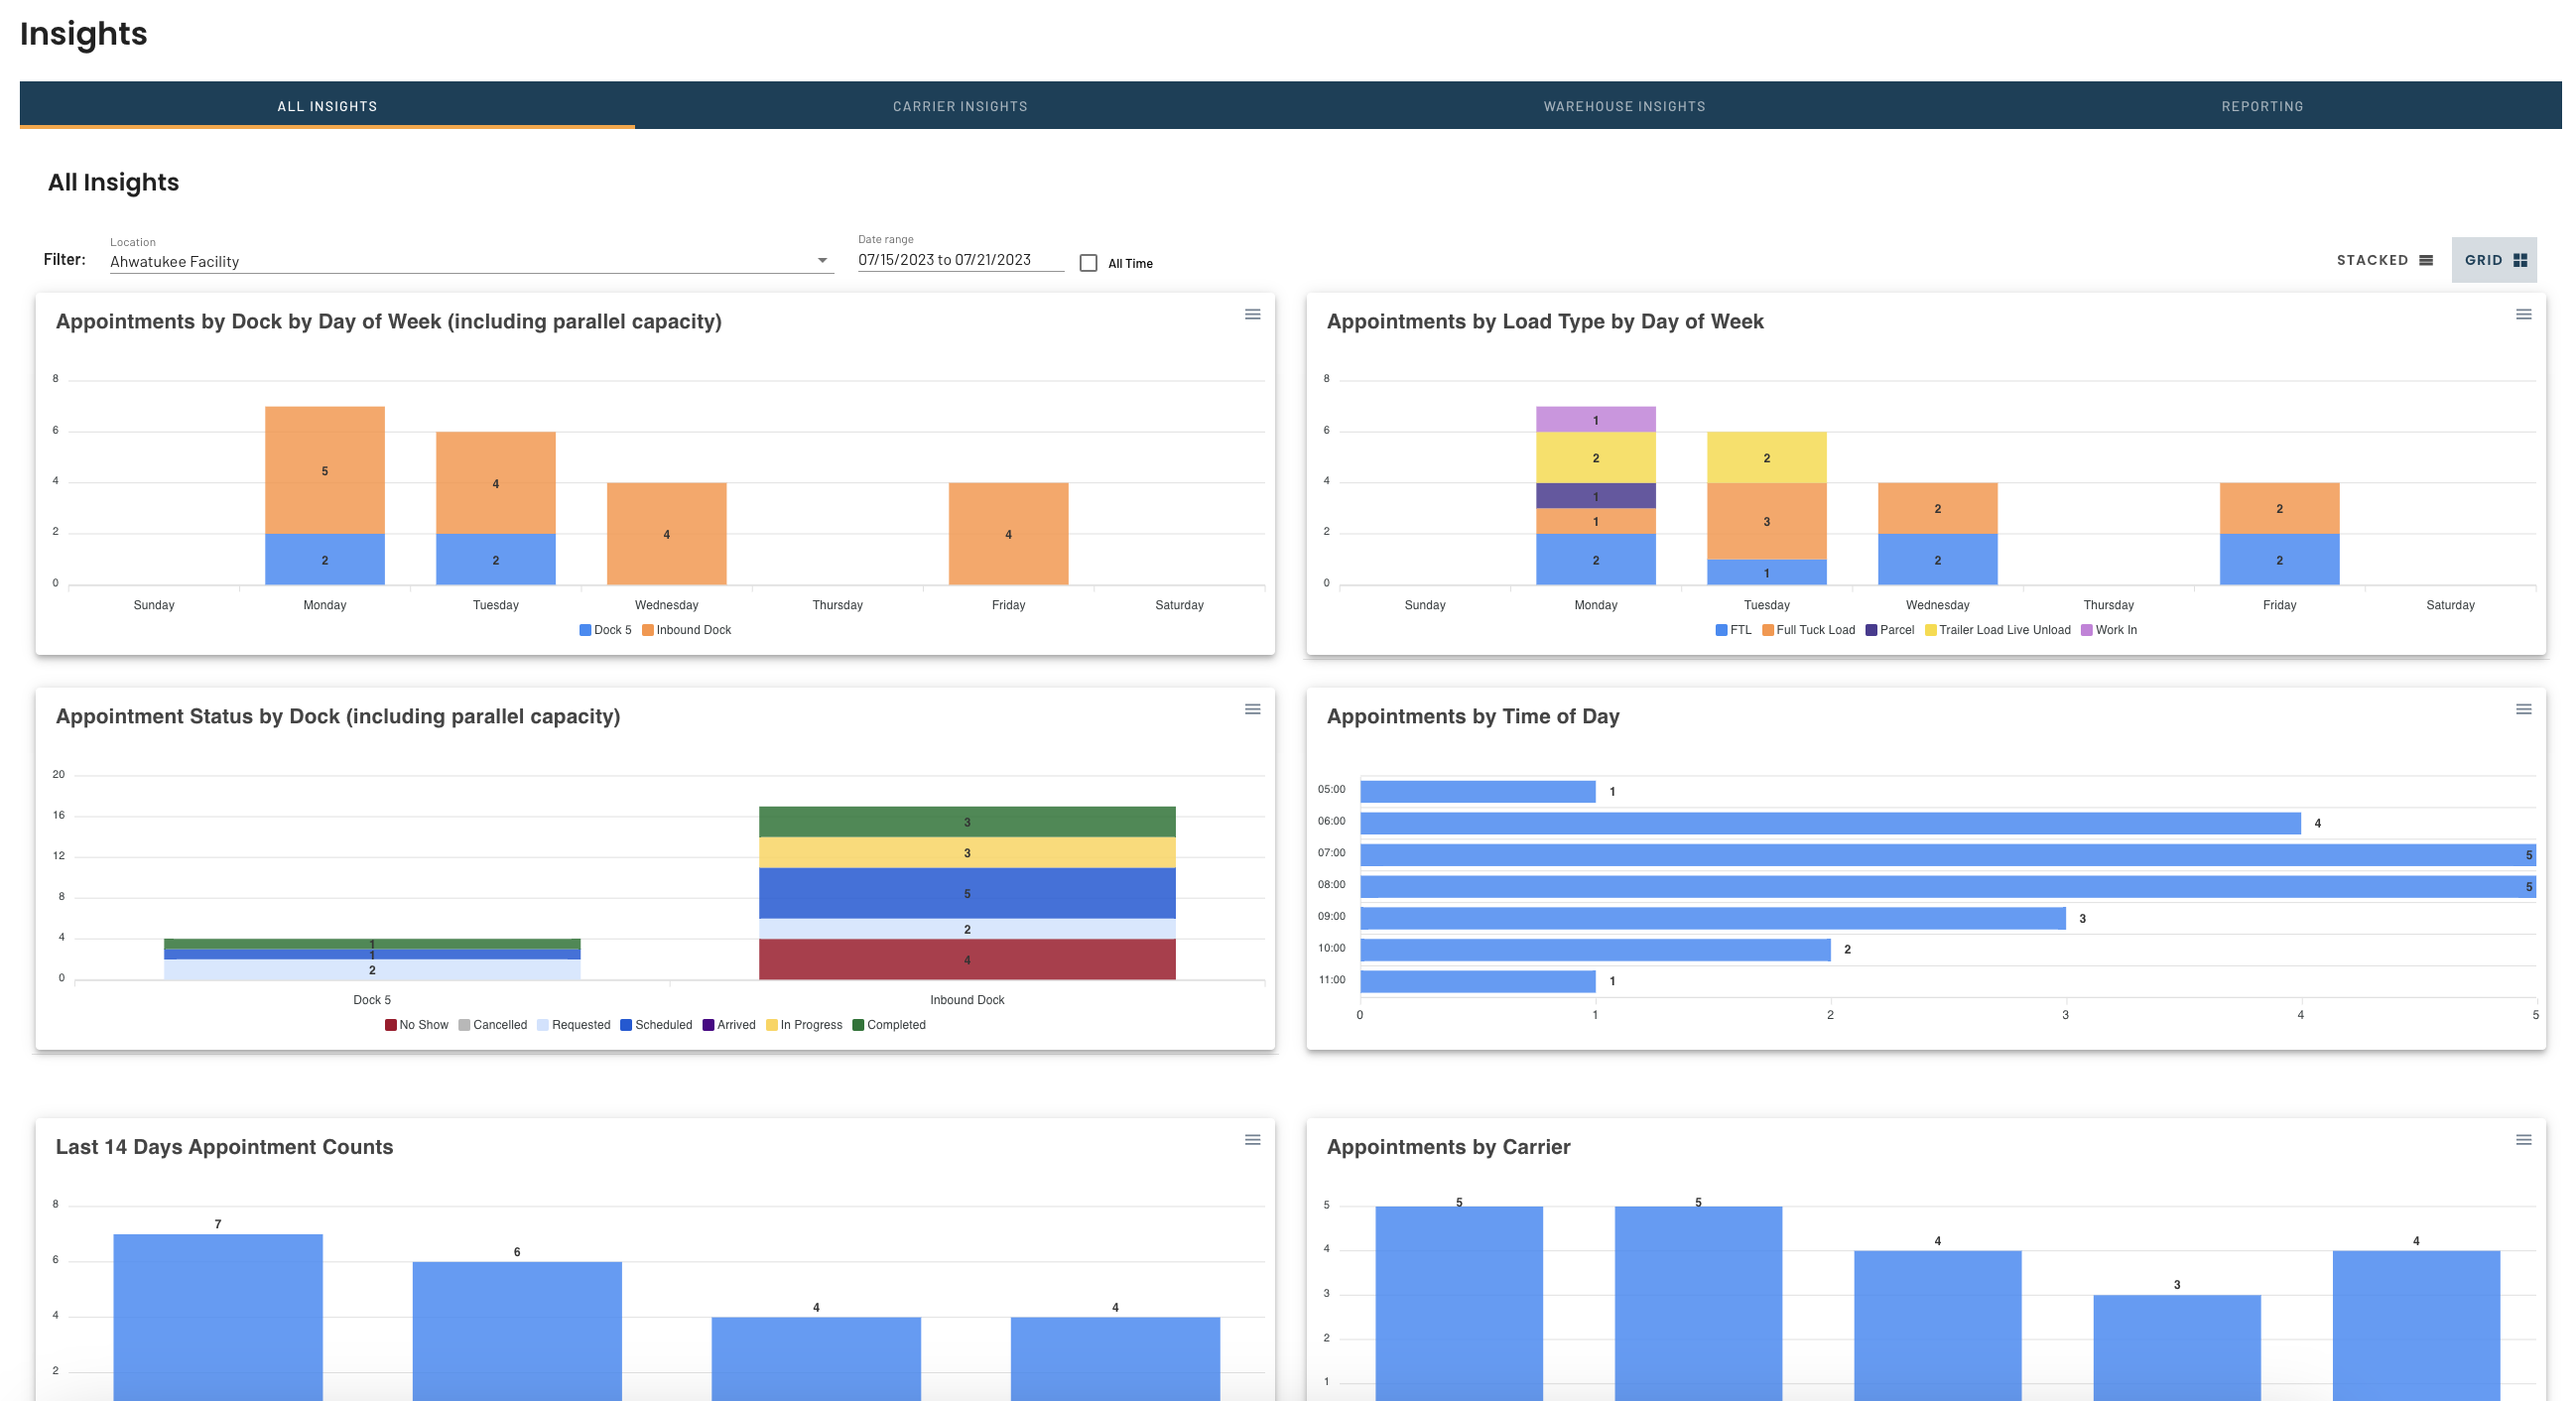Toggle Inbound Dock legend swatch
The image size is (2576, 1401).
pos(648,630)
